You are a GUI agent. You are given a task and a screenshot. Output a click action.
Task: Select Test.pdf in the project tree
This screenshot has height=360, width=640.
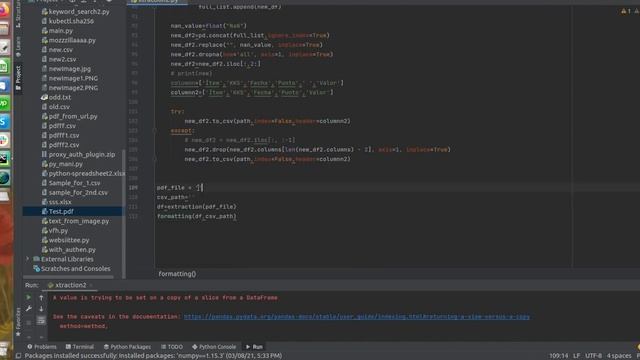coord(72,211)
